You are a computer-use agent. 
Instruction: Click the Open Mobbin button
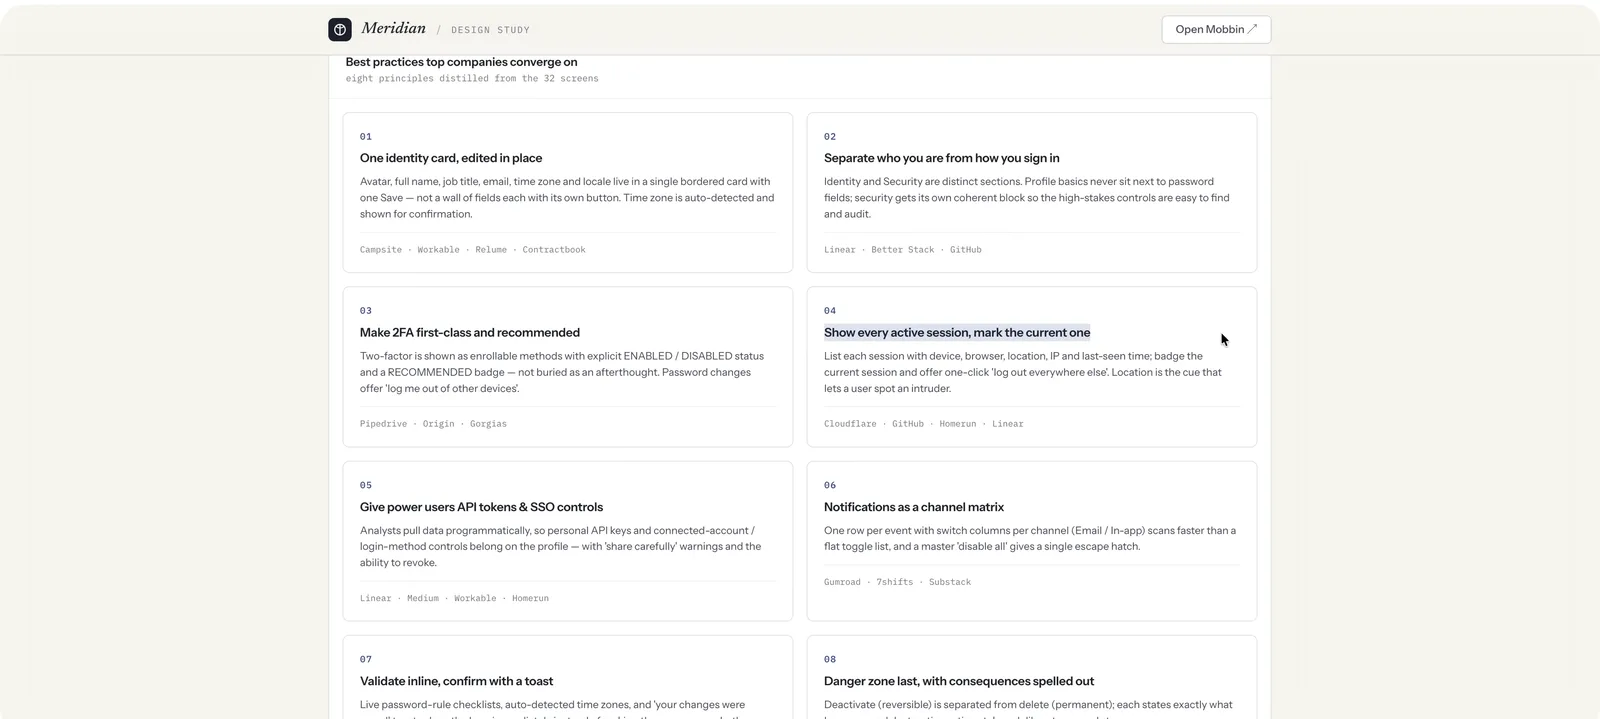click(1216, 29)
